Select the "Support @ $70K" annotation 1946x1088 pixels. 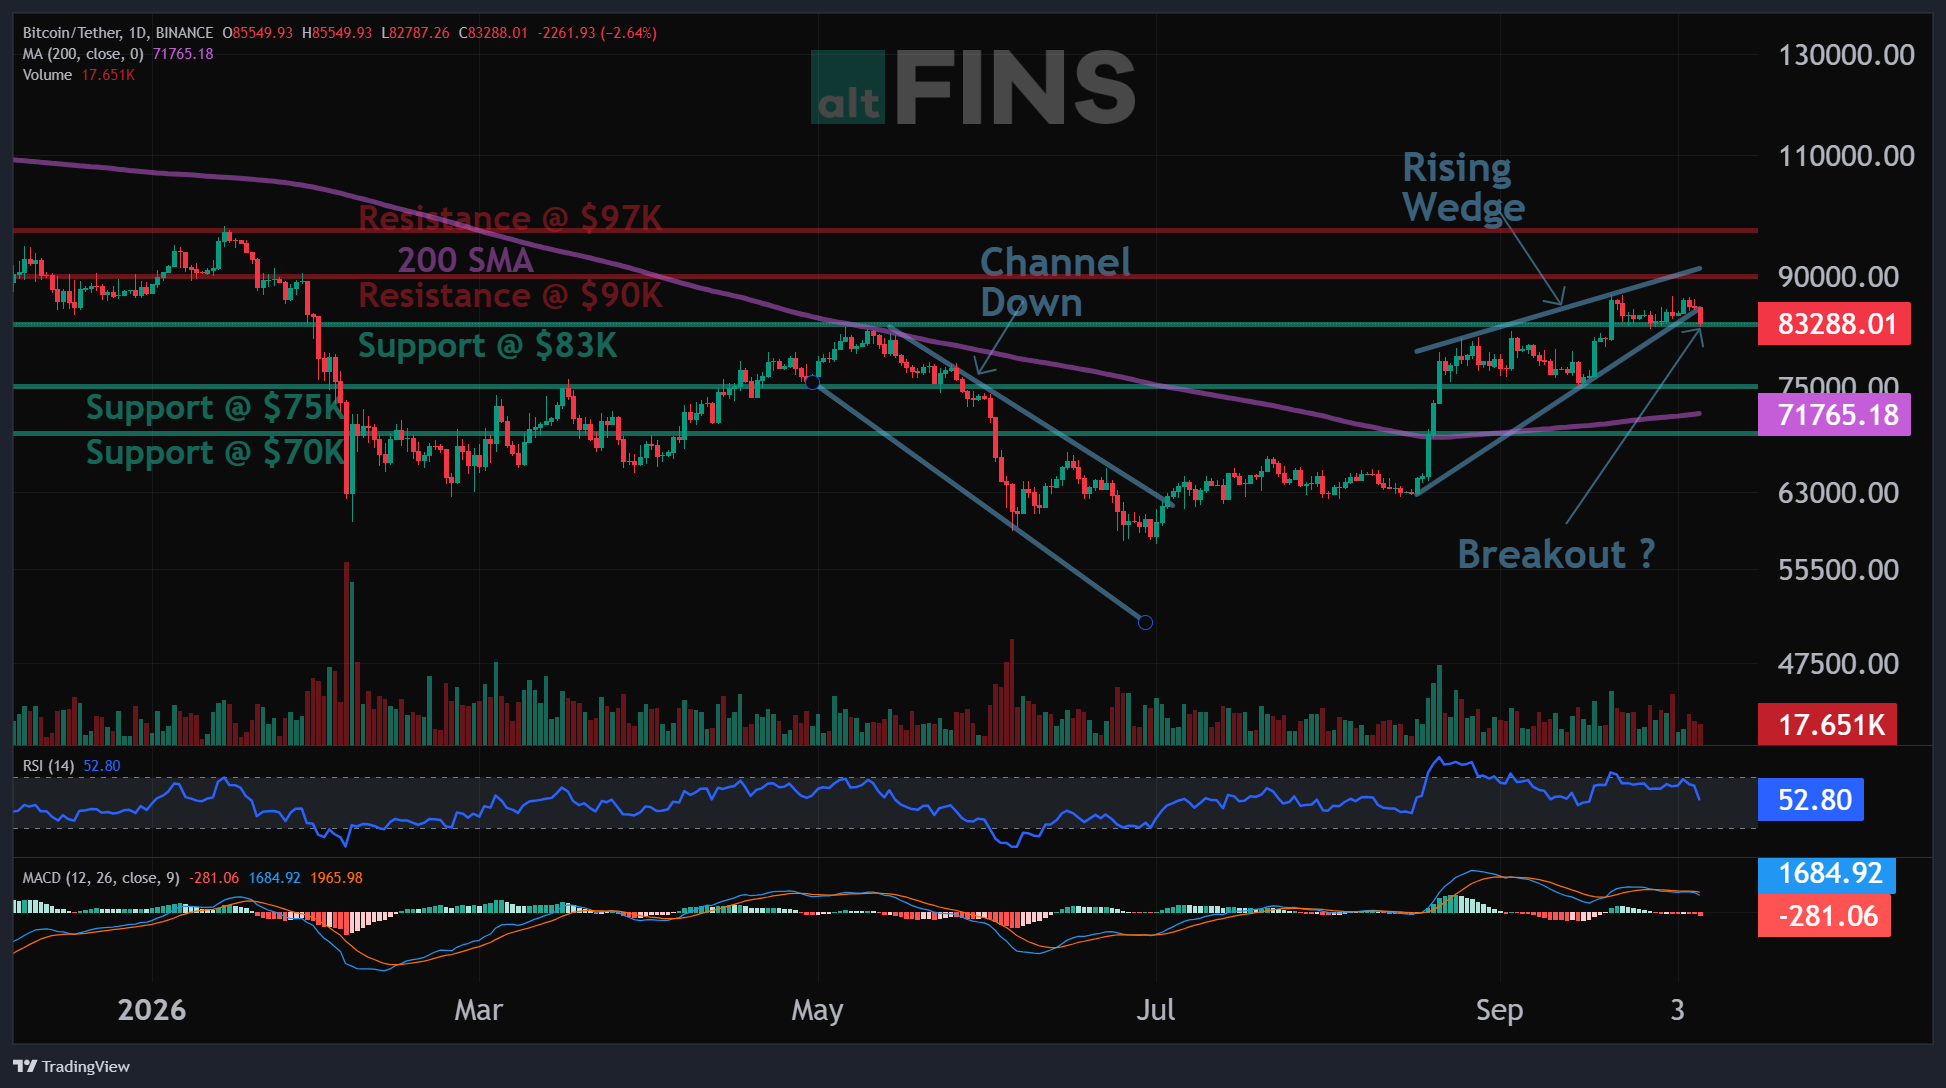coord(215,453)
